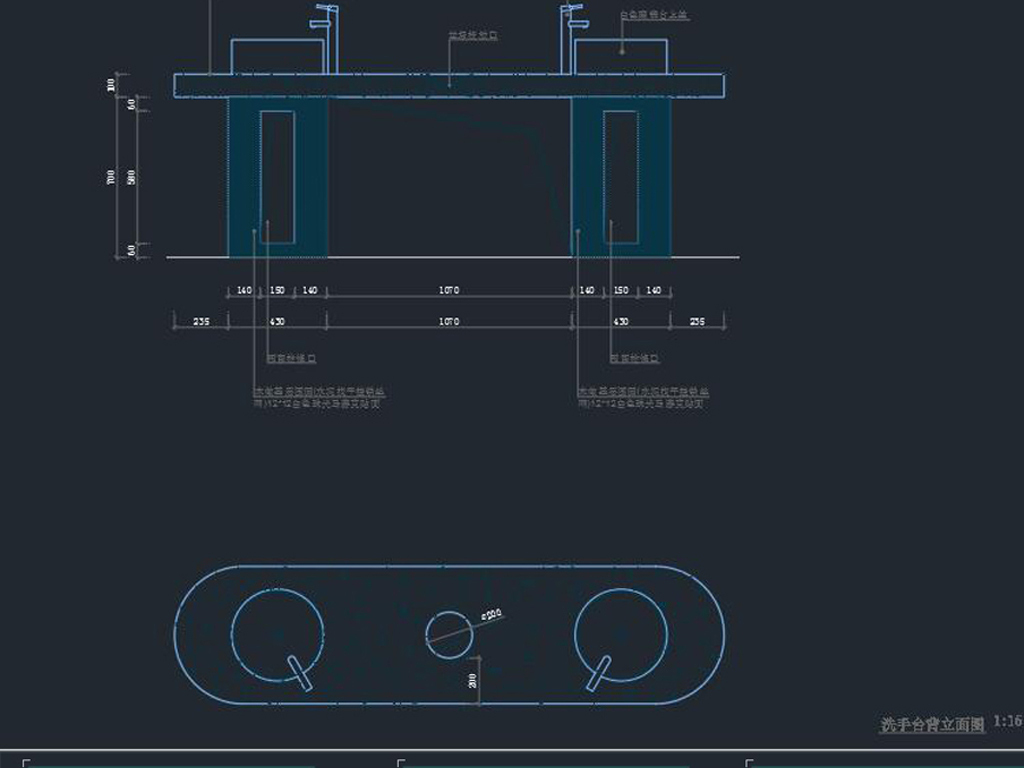Image resolution: width=1024 pixels, height=768 pixels.
Task: Select the 100 countertop thickness dimension
Action: (x=111, y=85)
